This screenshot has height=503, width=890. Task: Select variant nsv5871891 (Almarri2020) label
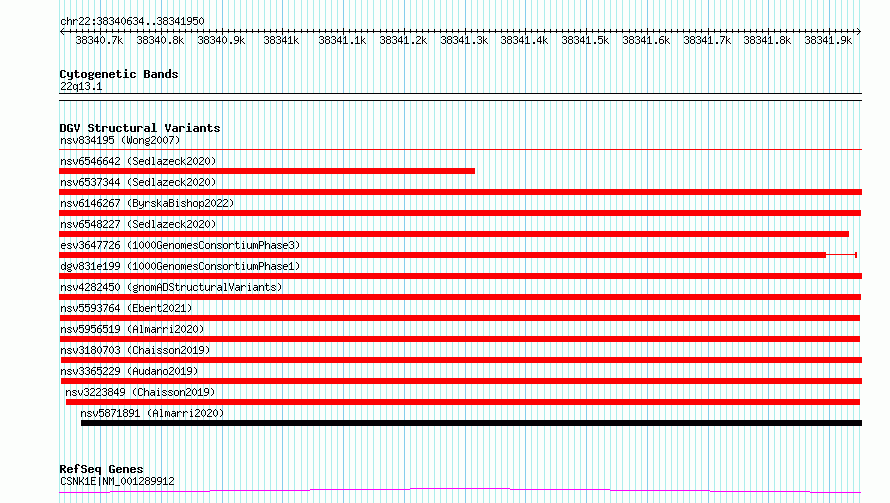click(x=152, y=413)
